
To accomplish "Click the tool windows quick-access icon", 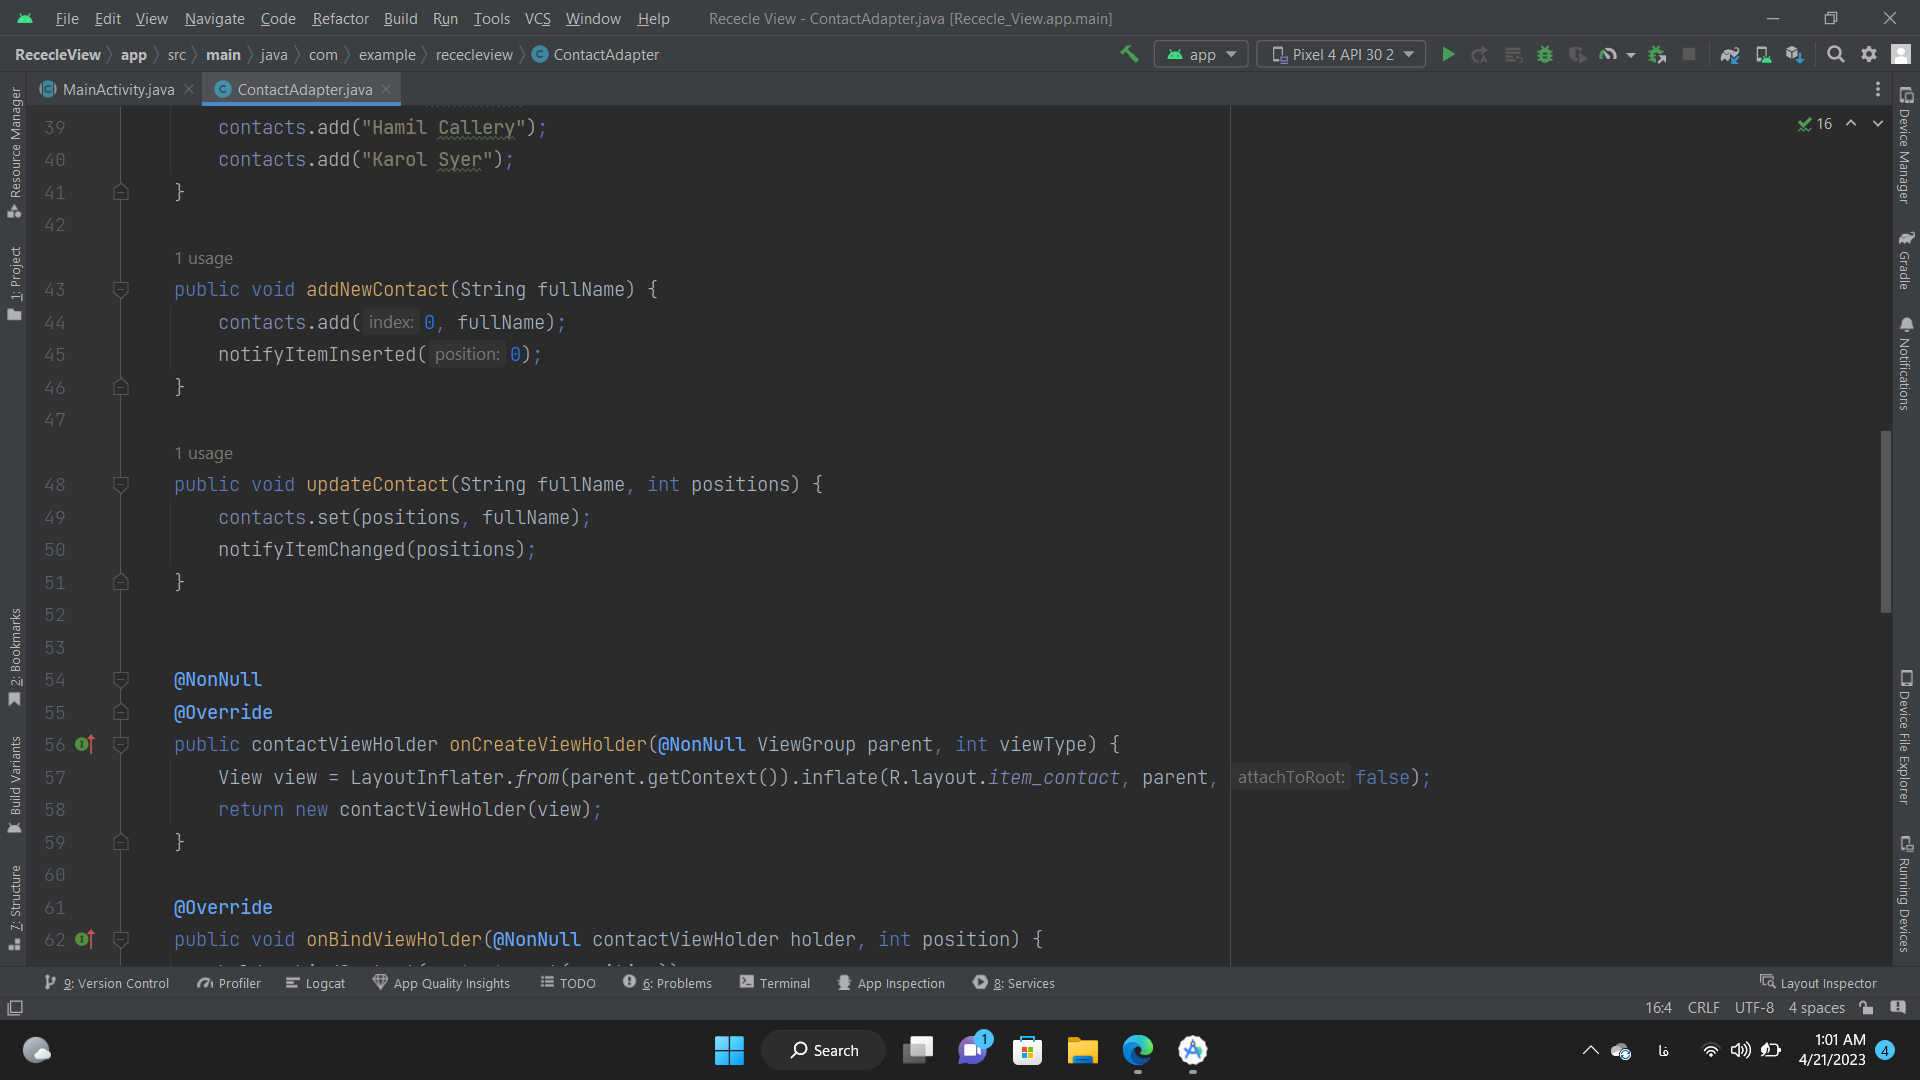I will 15,1007.
